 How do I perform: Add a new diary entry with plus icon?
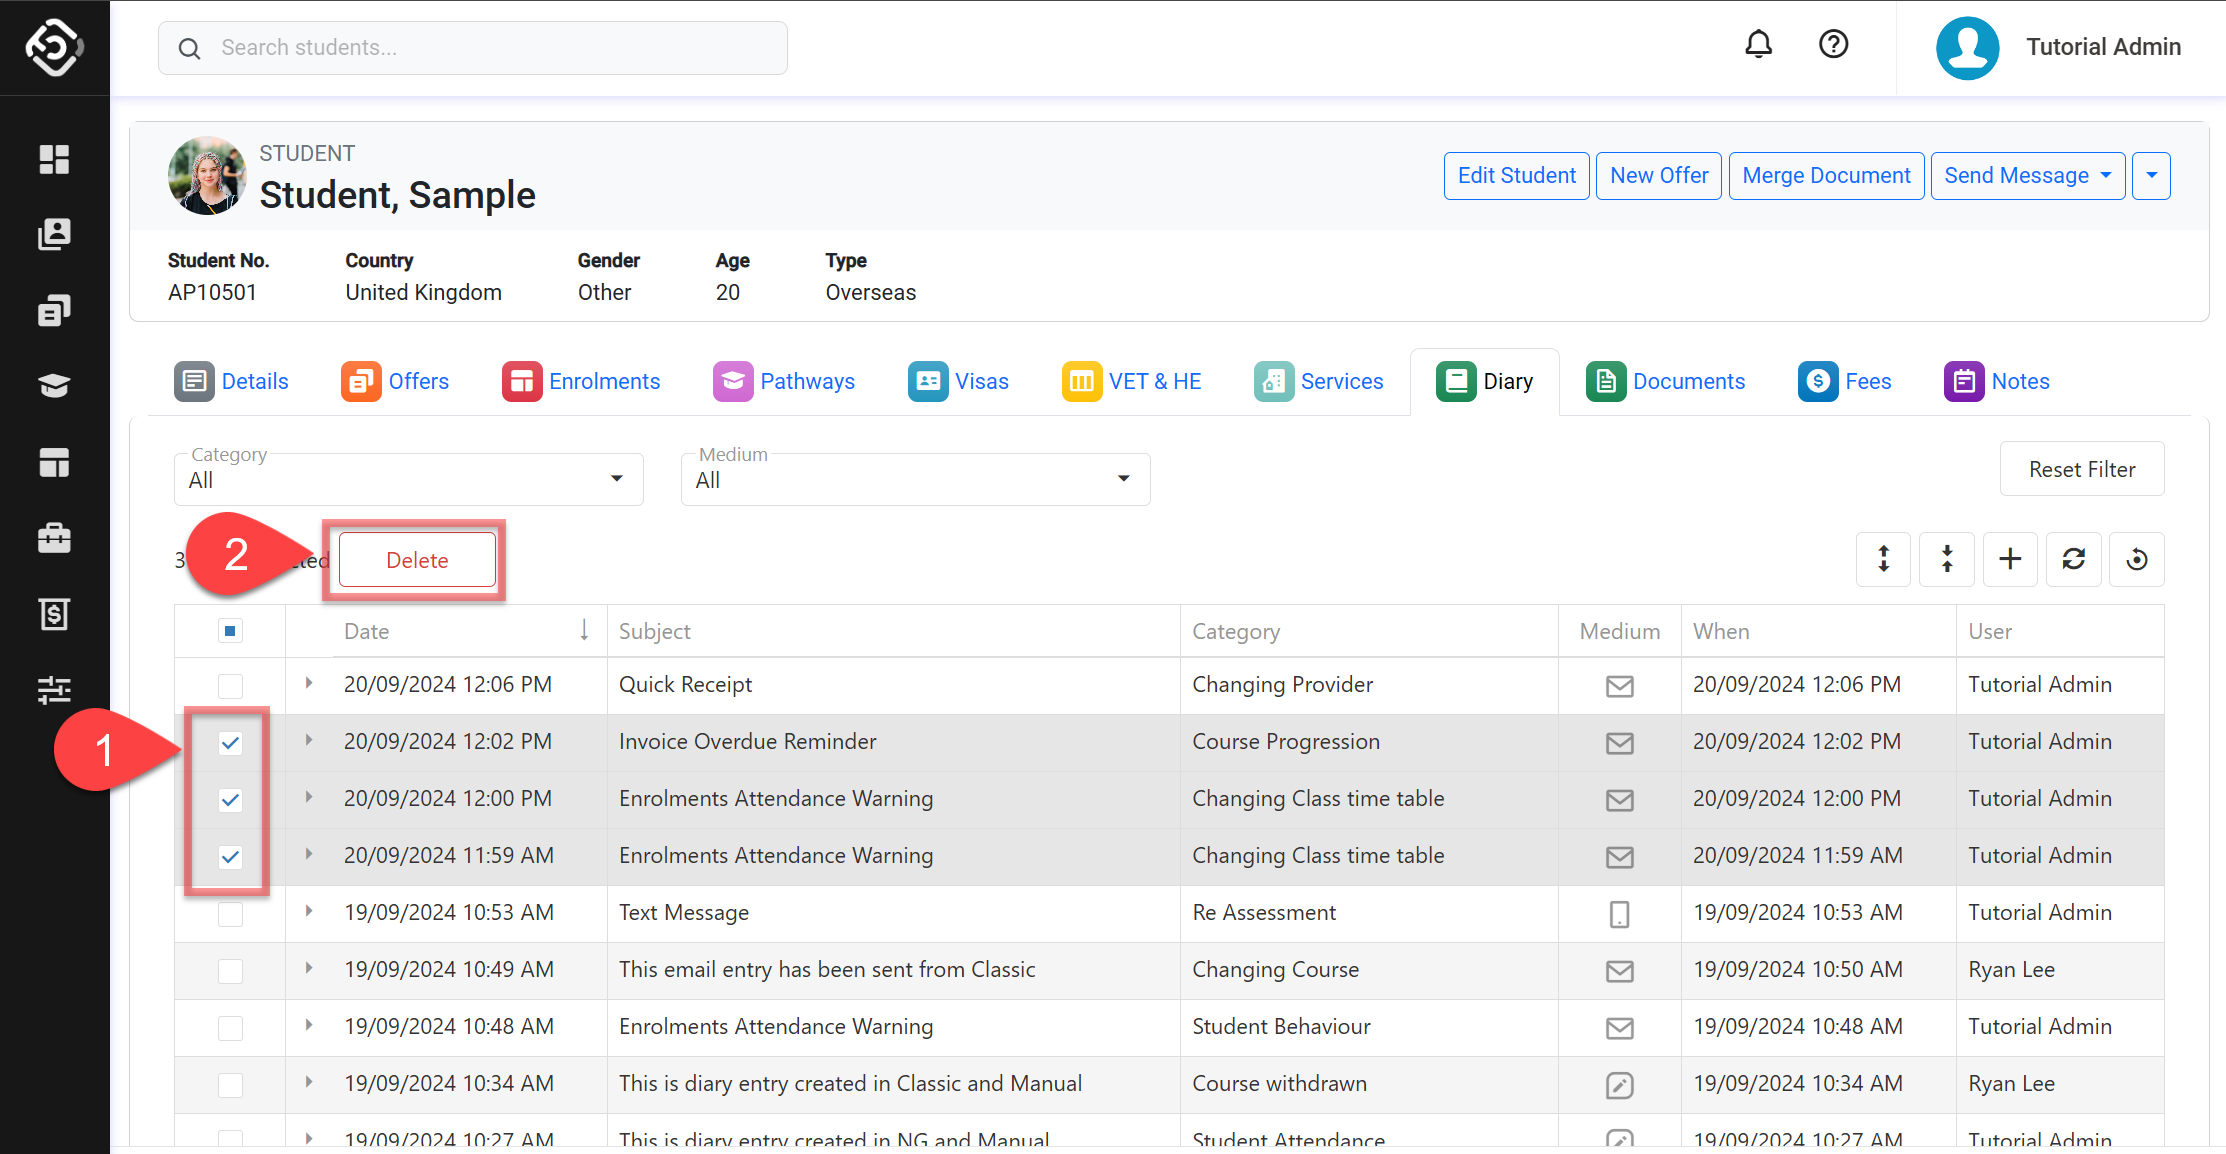2010,559
